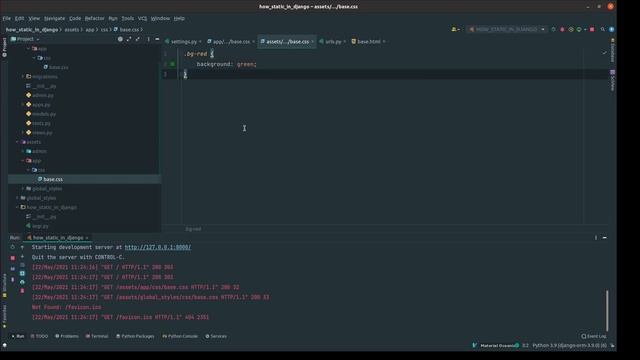Open Project panel options (three dots)

148,39
